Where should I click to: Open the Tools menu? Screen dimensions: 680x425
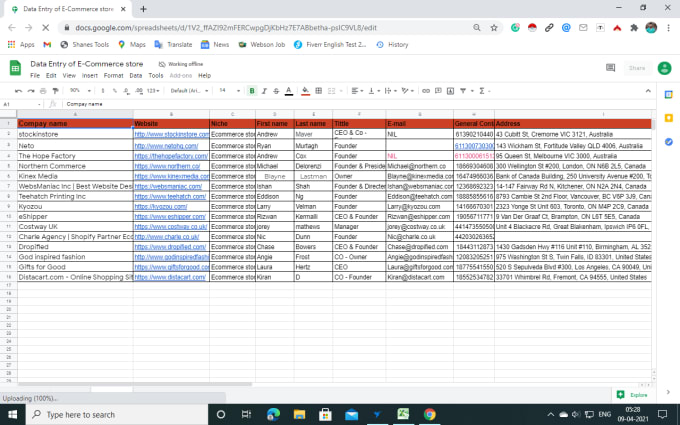pos(156,75)
